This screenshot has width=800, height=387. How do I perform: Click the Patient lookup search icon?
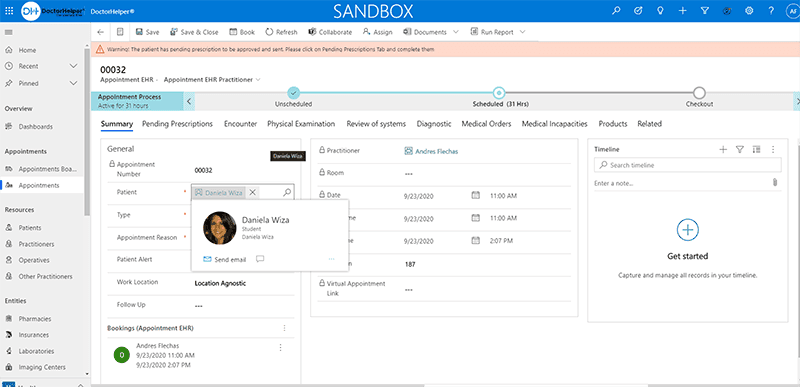(x=287, y=192)
